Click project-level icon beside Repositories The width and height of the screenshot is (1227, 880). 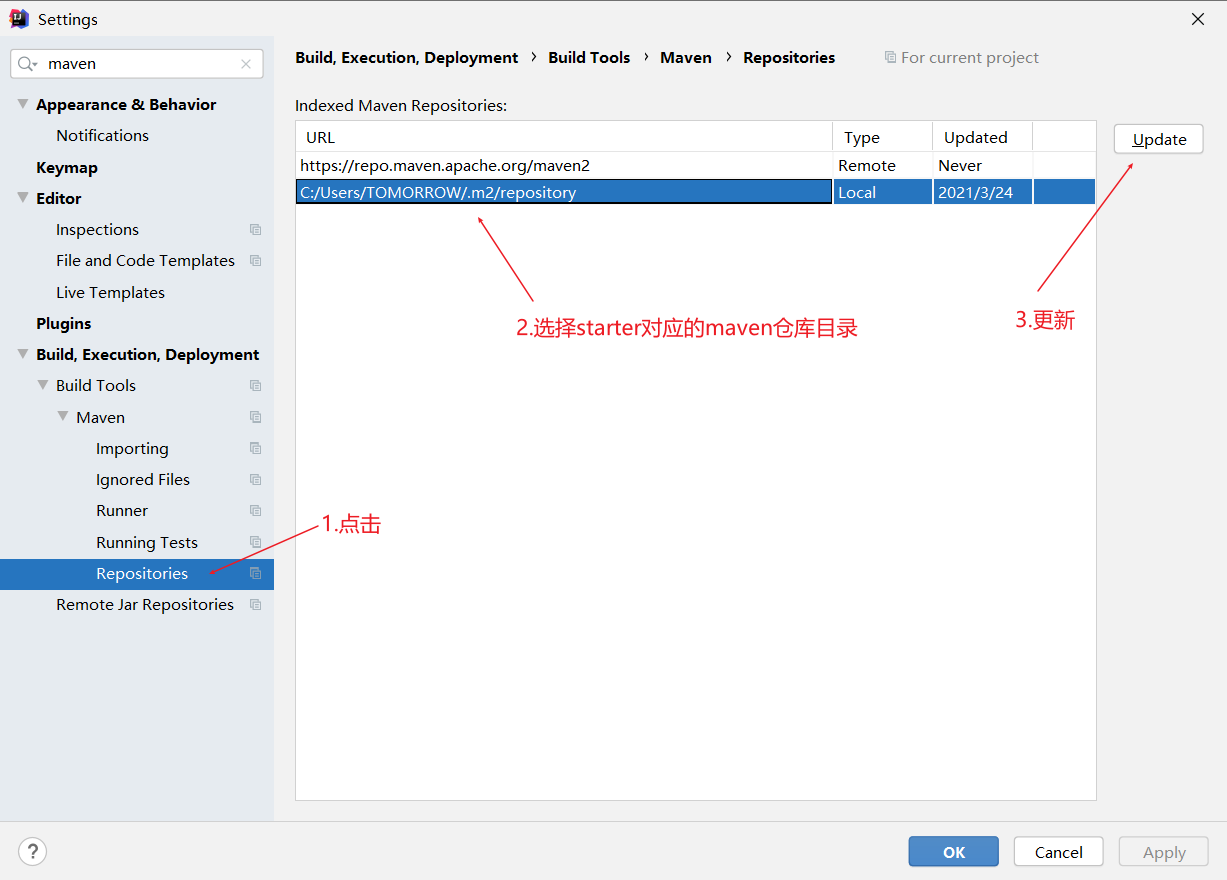tap(255, 574)
